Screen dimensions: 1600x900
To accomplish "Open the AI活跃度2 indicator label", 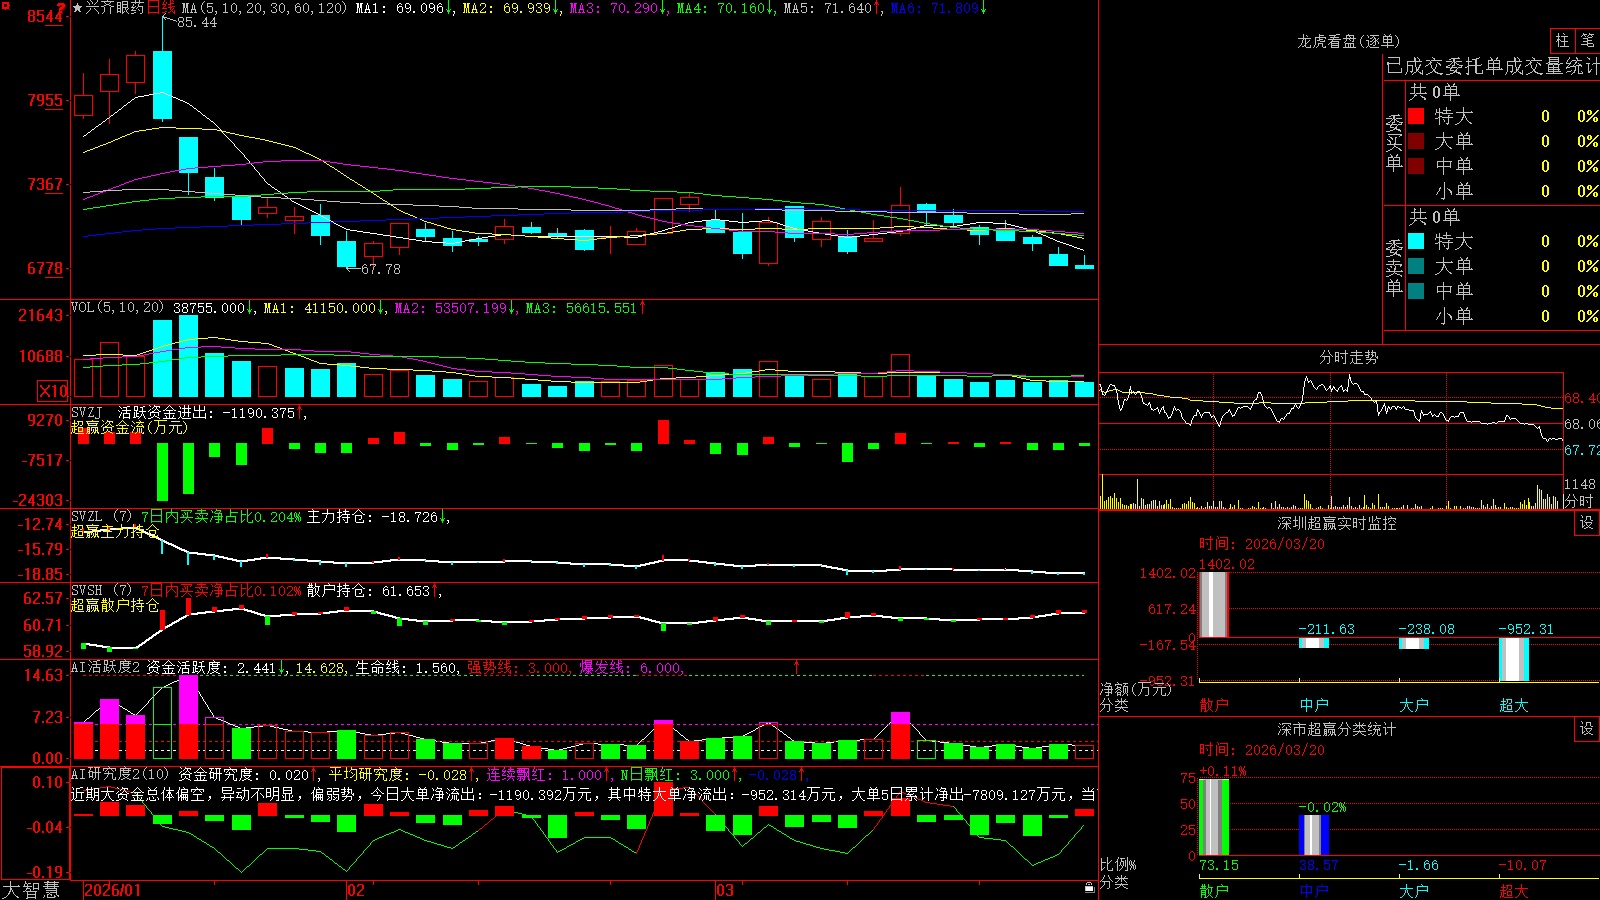I will tap(105, 668).
